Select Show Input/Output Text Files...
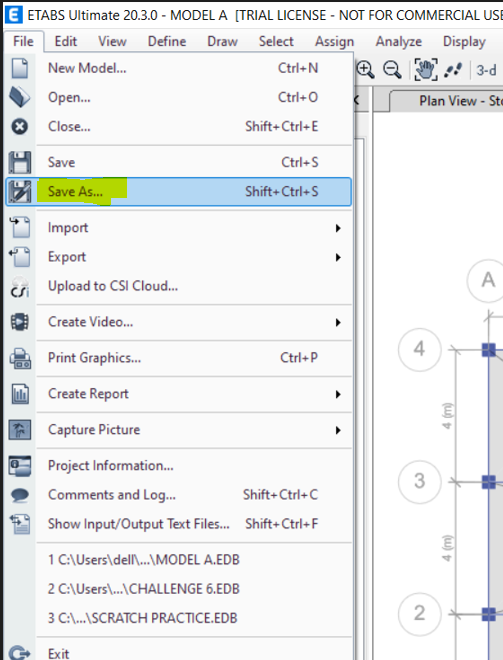503x660 pixels. pos(179,524)
